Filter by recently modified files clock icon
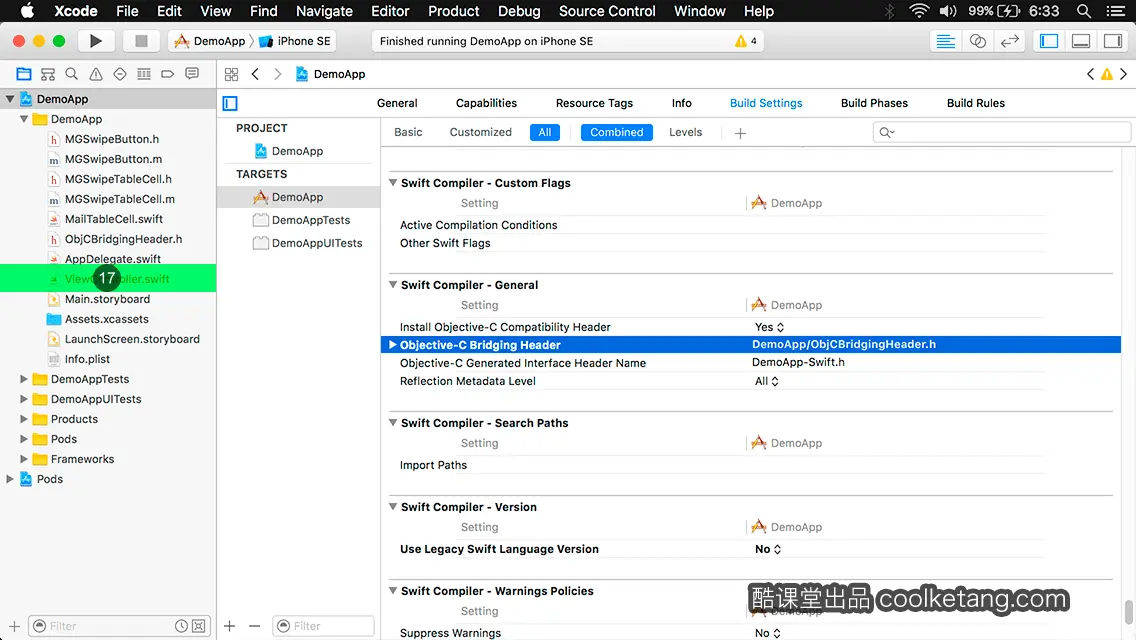Viewport: 1136px width, 640px height. tap(181, 626)
